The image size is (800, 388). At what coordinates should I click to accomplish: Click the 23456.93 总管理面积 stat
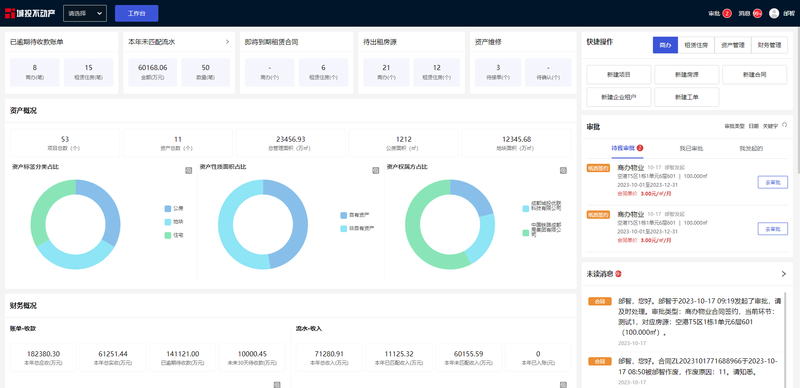pos(290,143)
